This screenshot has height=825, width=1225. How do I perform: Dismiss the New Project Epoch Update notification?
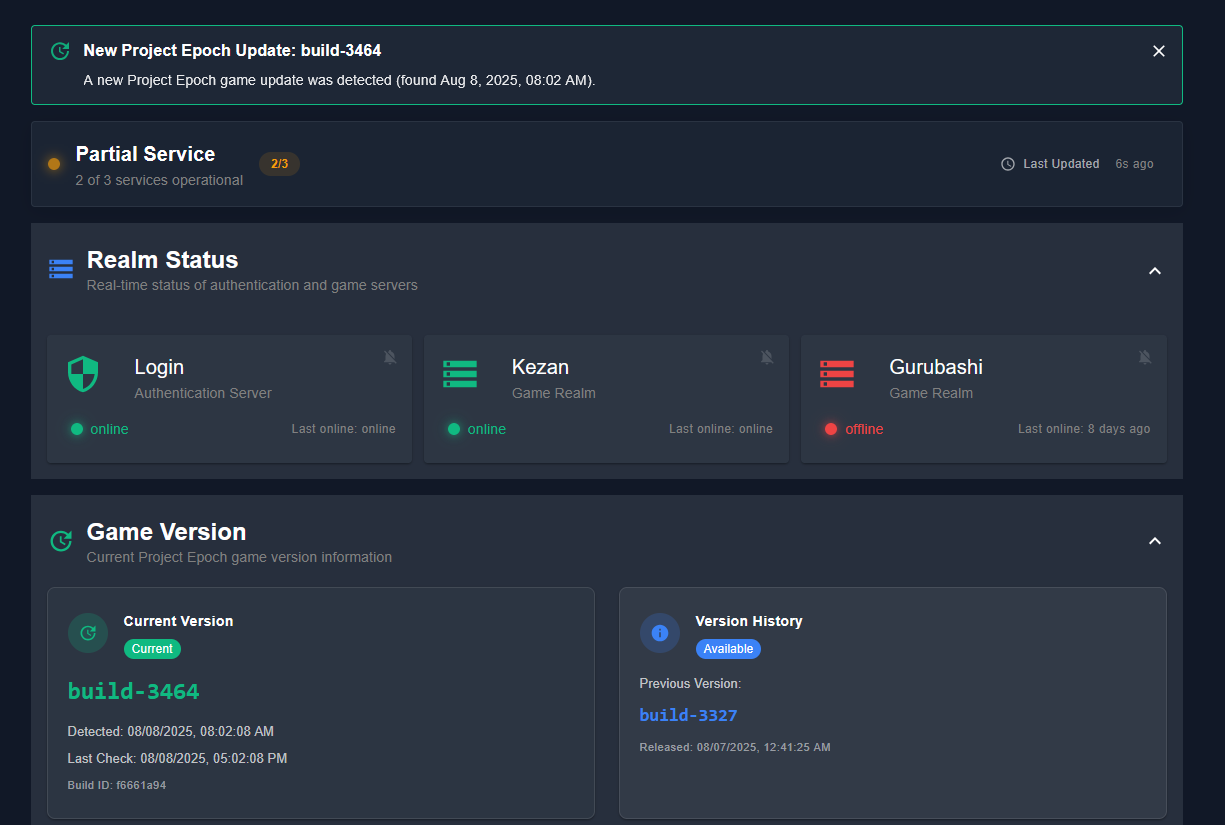[x=1159, y=51]
